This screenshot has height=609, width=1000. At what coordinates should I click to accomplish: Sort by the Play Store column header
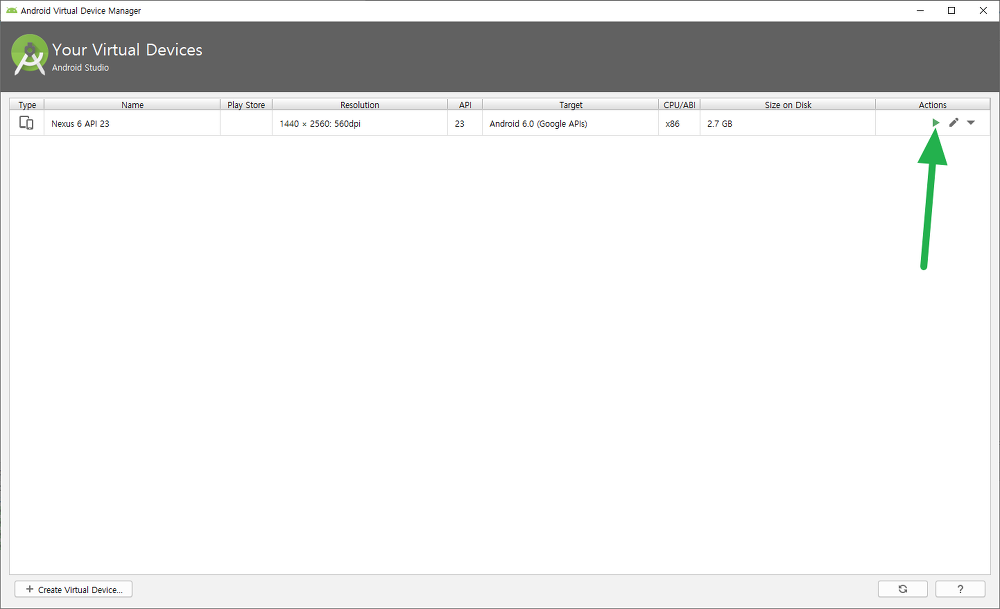click(x=246, y=105)
